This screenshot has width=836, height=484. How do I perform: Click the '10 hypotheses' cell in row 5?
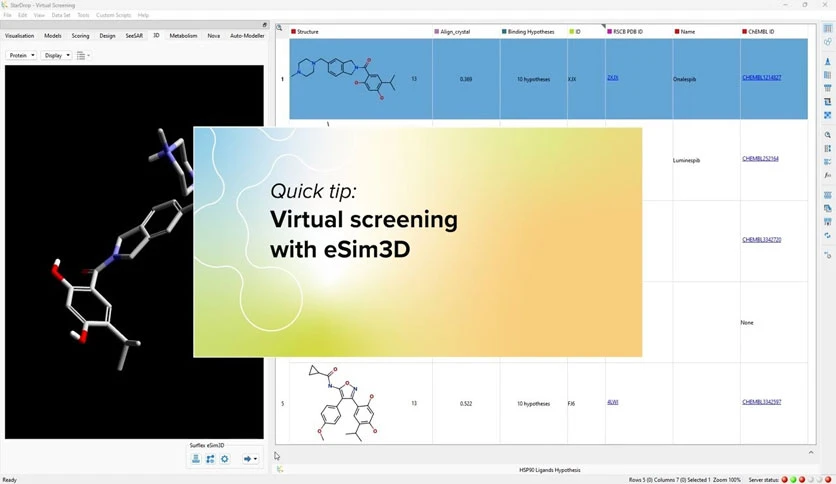pyautogui.click(x=533, y=404)
